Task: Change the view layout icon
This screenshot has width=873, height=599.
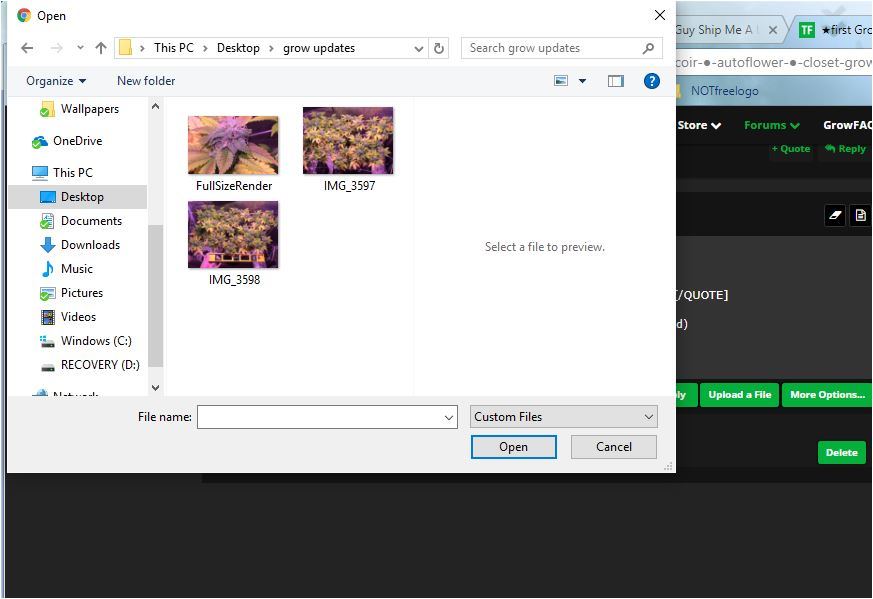Action: coord(561,81)
